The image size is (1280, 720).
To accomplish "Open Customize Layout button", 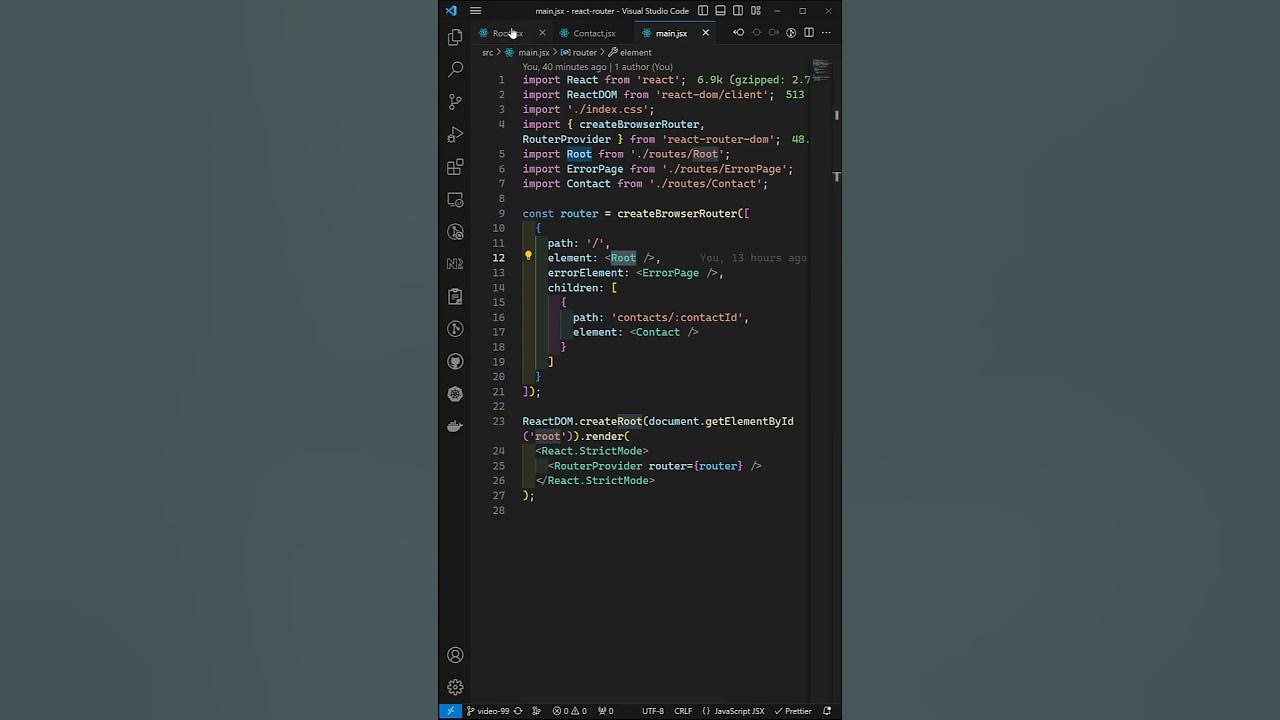I will 755,11.
